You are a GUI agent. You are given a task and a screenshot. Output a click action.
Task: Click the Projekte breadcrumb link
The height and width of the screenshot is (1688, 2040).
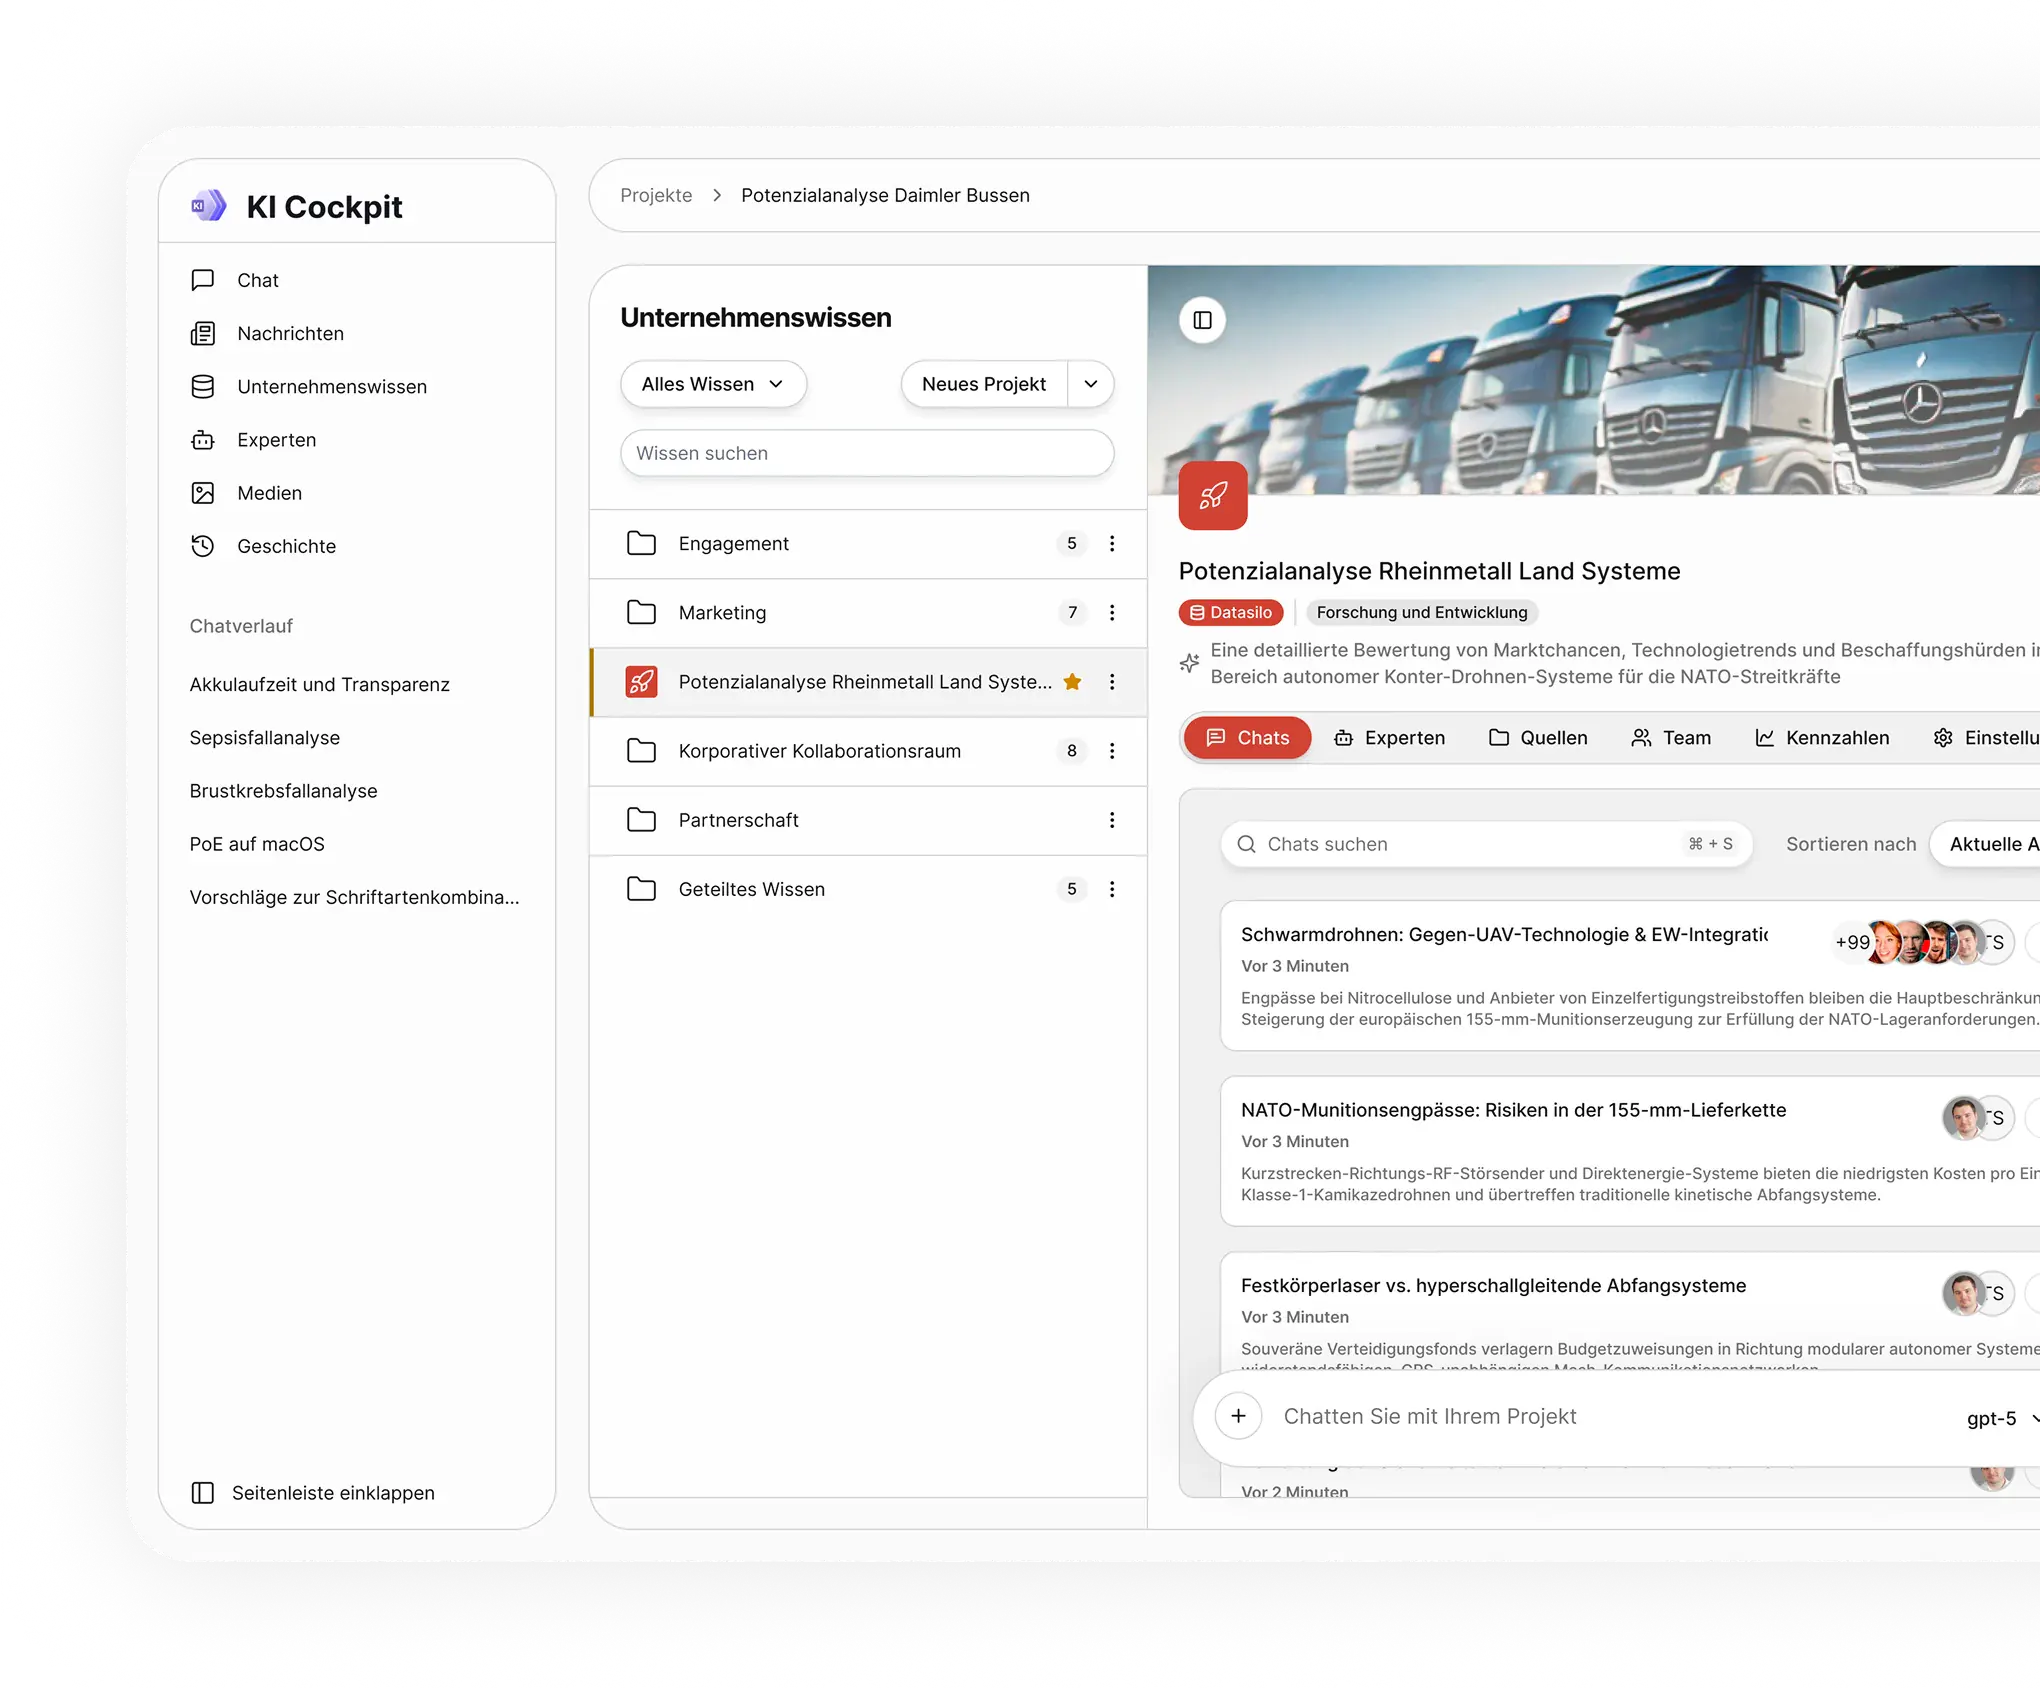tap(656, 195)
